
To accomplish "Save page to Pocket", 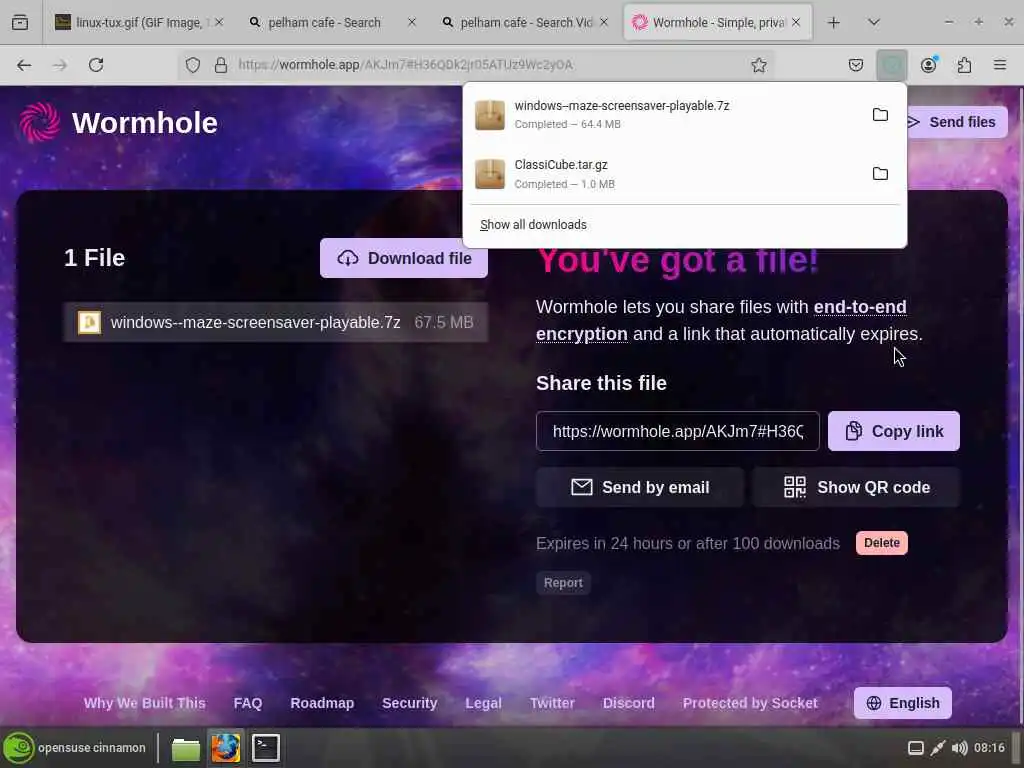I will 856,65.
